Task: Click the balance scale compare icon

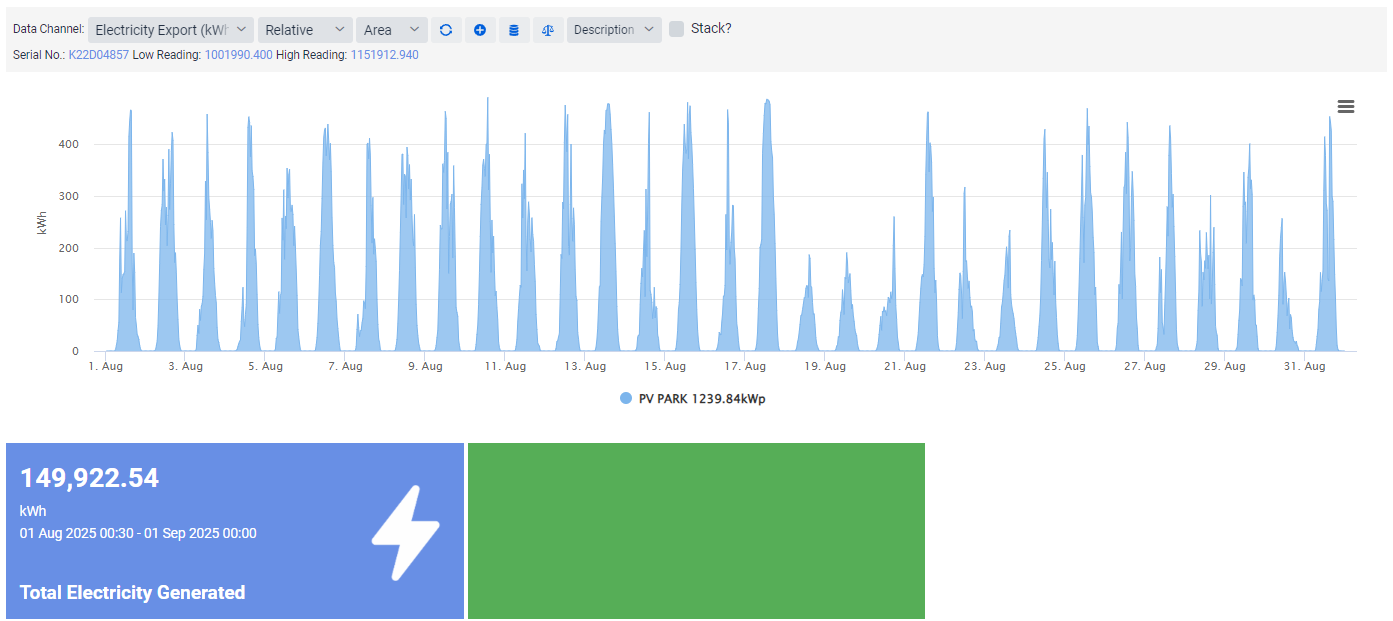Action: click(547, 30)
